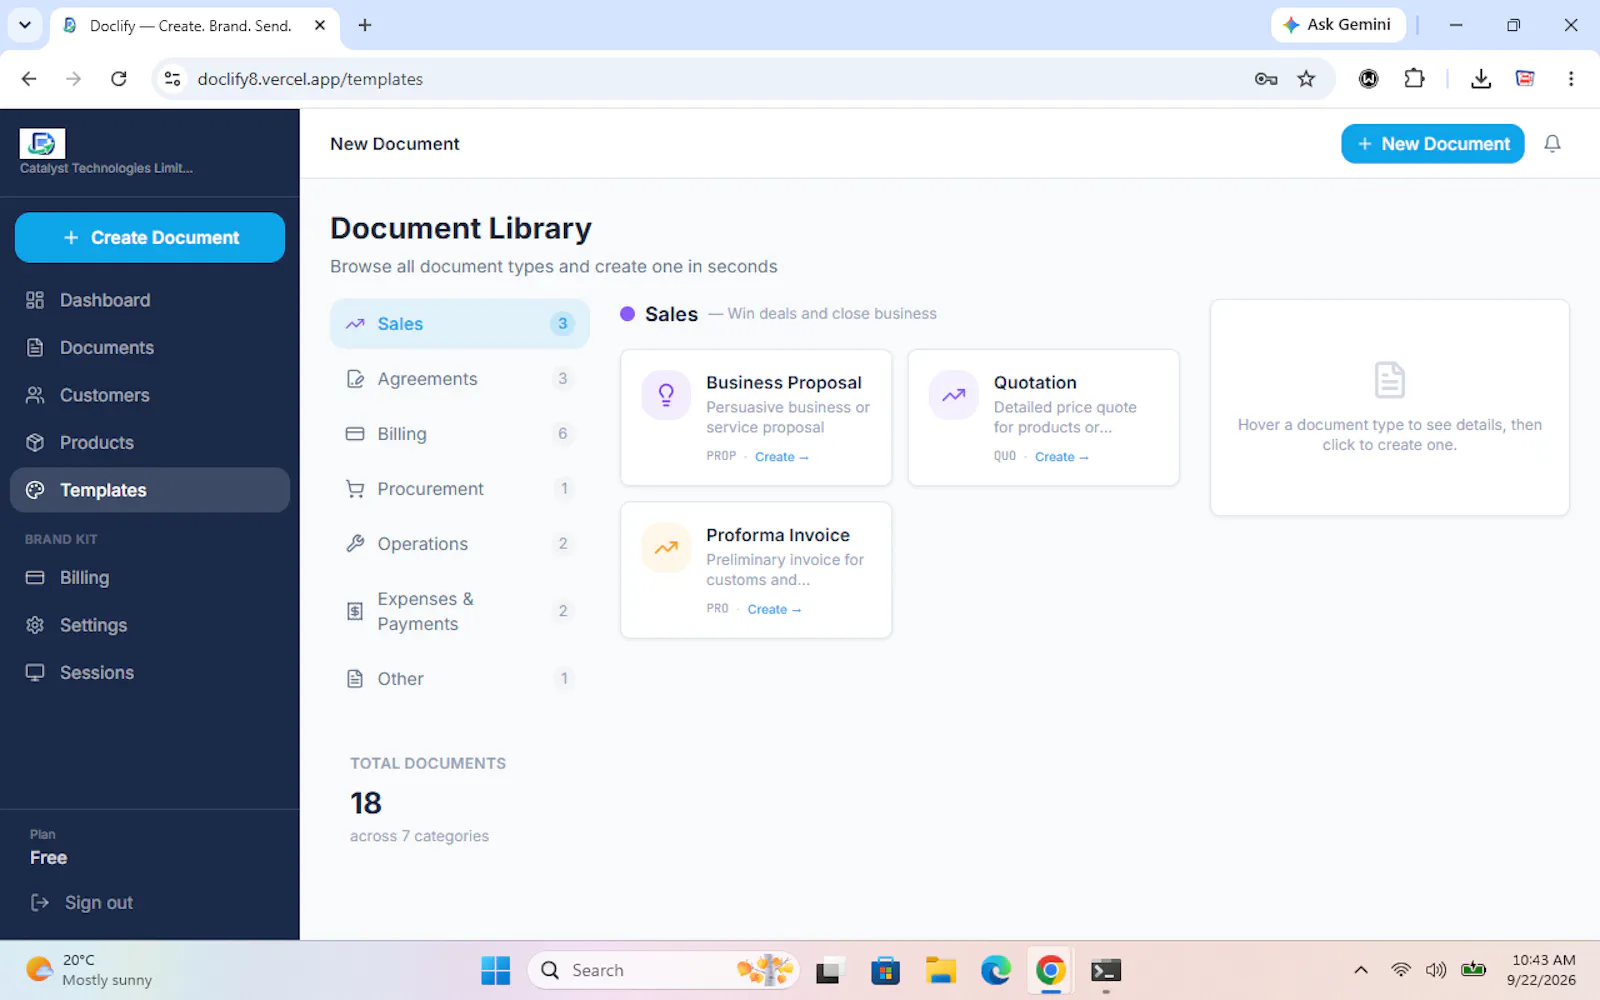Screen dimensions: 1600x1000
Task: Click Create link on Proforma Invoice card
Action: click(x=774, y=609)
